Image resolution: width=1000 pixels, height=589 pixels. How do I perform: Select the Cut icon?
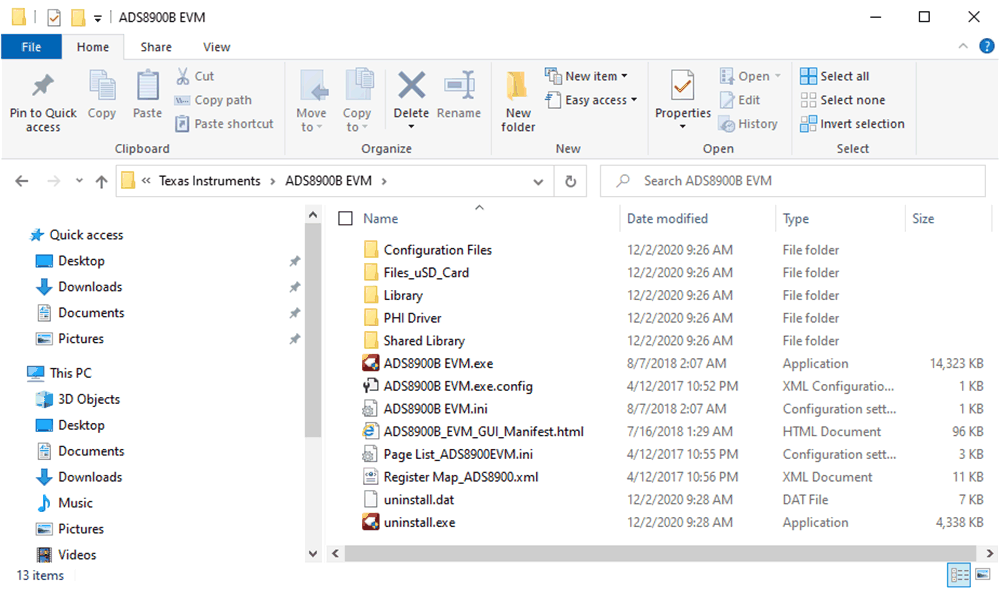[x=196, y=75]
